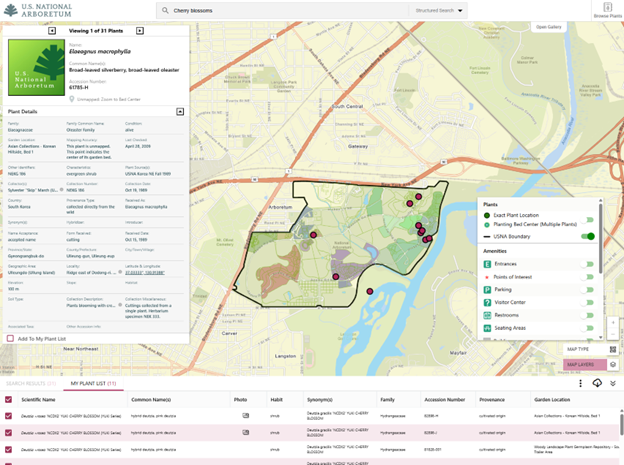Sort by the Scientific Name column header

coord(38,399)
